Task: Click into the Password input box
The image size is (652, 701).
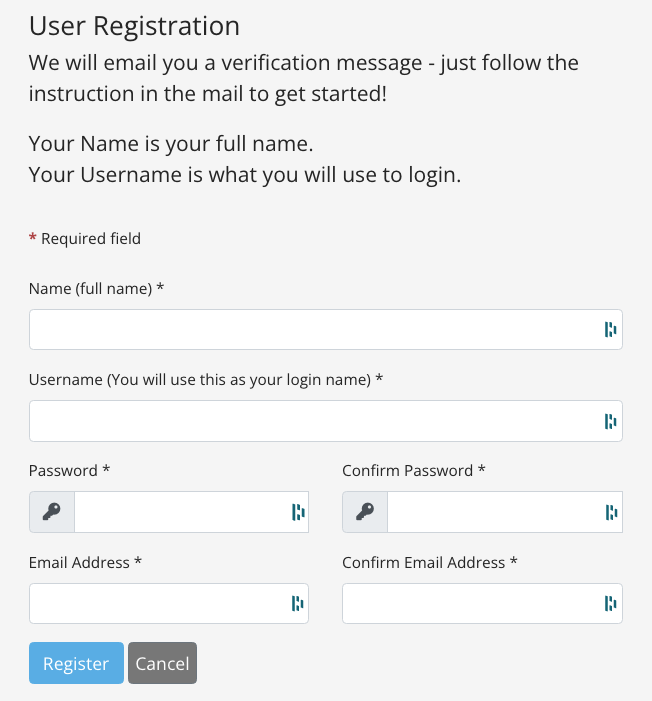Action: (180, 512)
